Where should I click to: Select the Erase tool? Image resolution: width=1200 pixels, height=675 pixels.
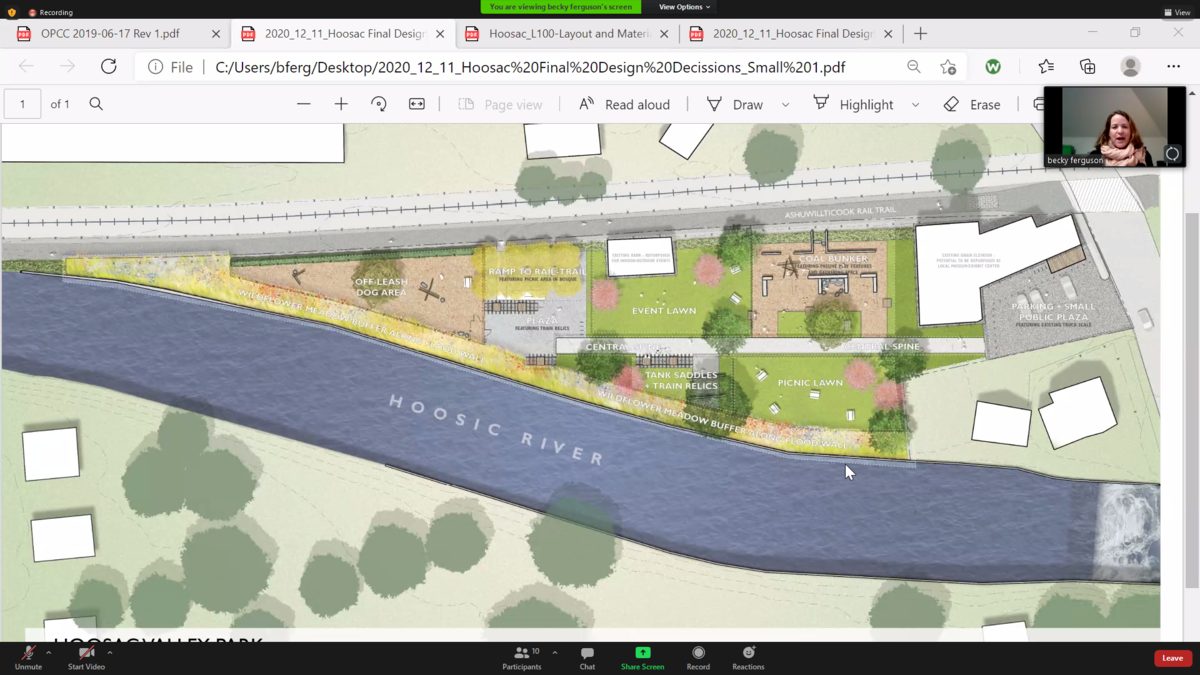tap(972, 104)
